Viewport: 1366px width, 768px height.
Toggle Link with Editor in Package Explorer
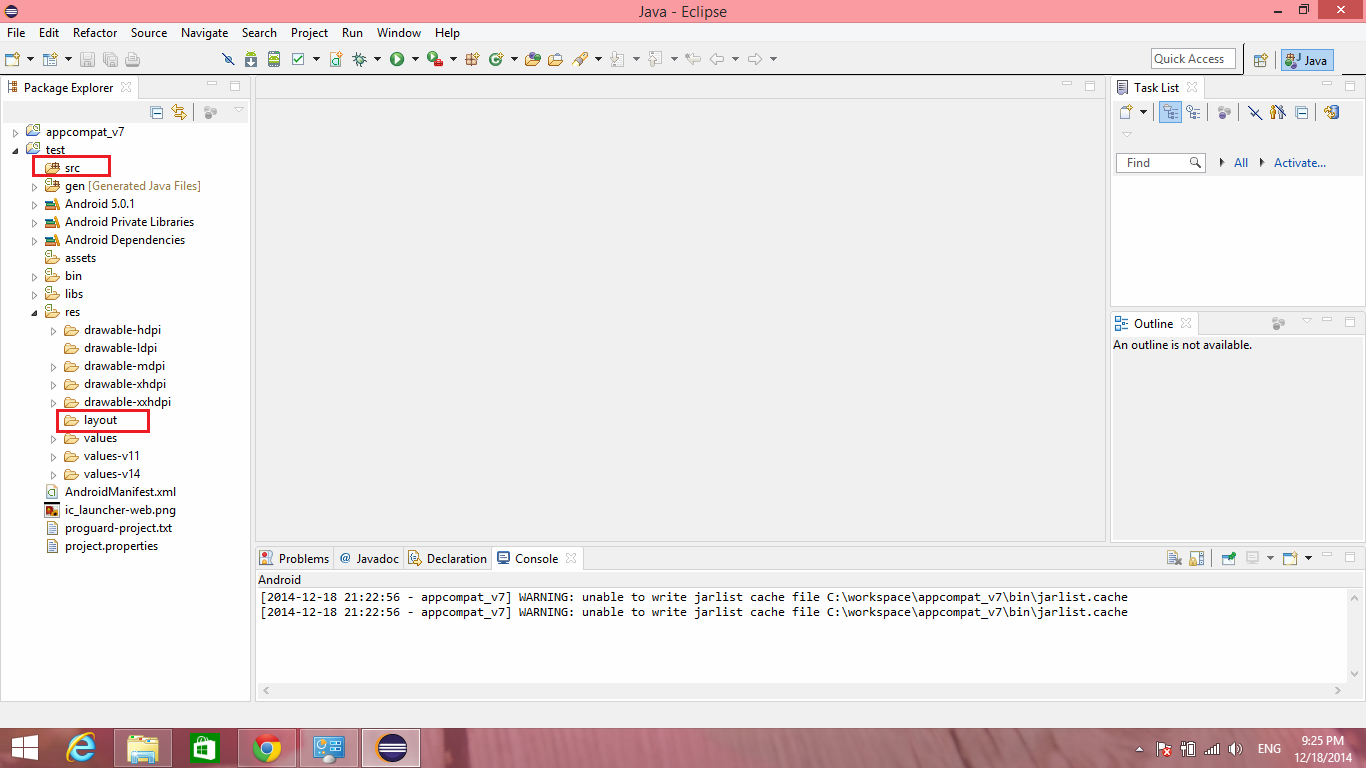[179, 112]
